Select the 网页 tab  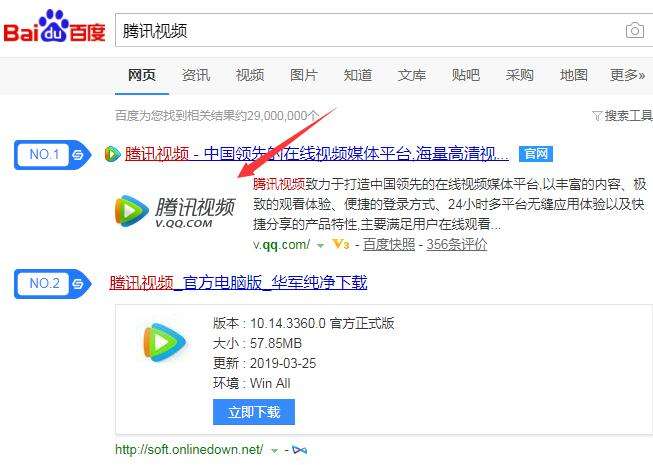142,75
